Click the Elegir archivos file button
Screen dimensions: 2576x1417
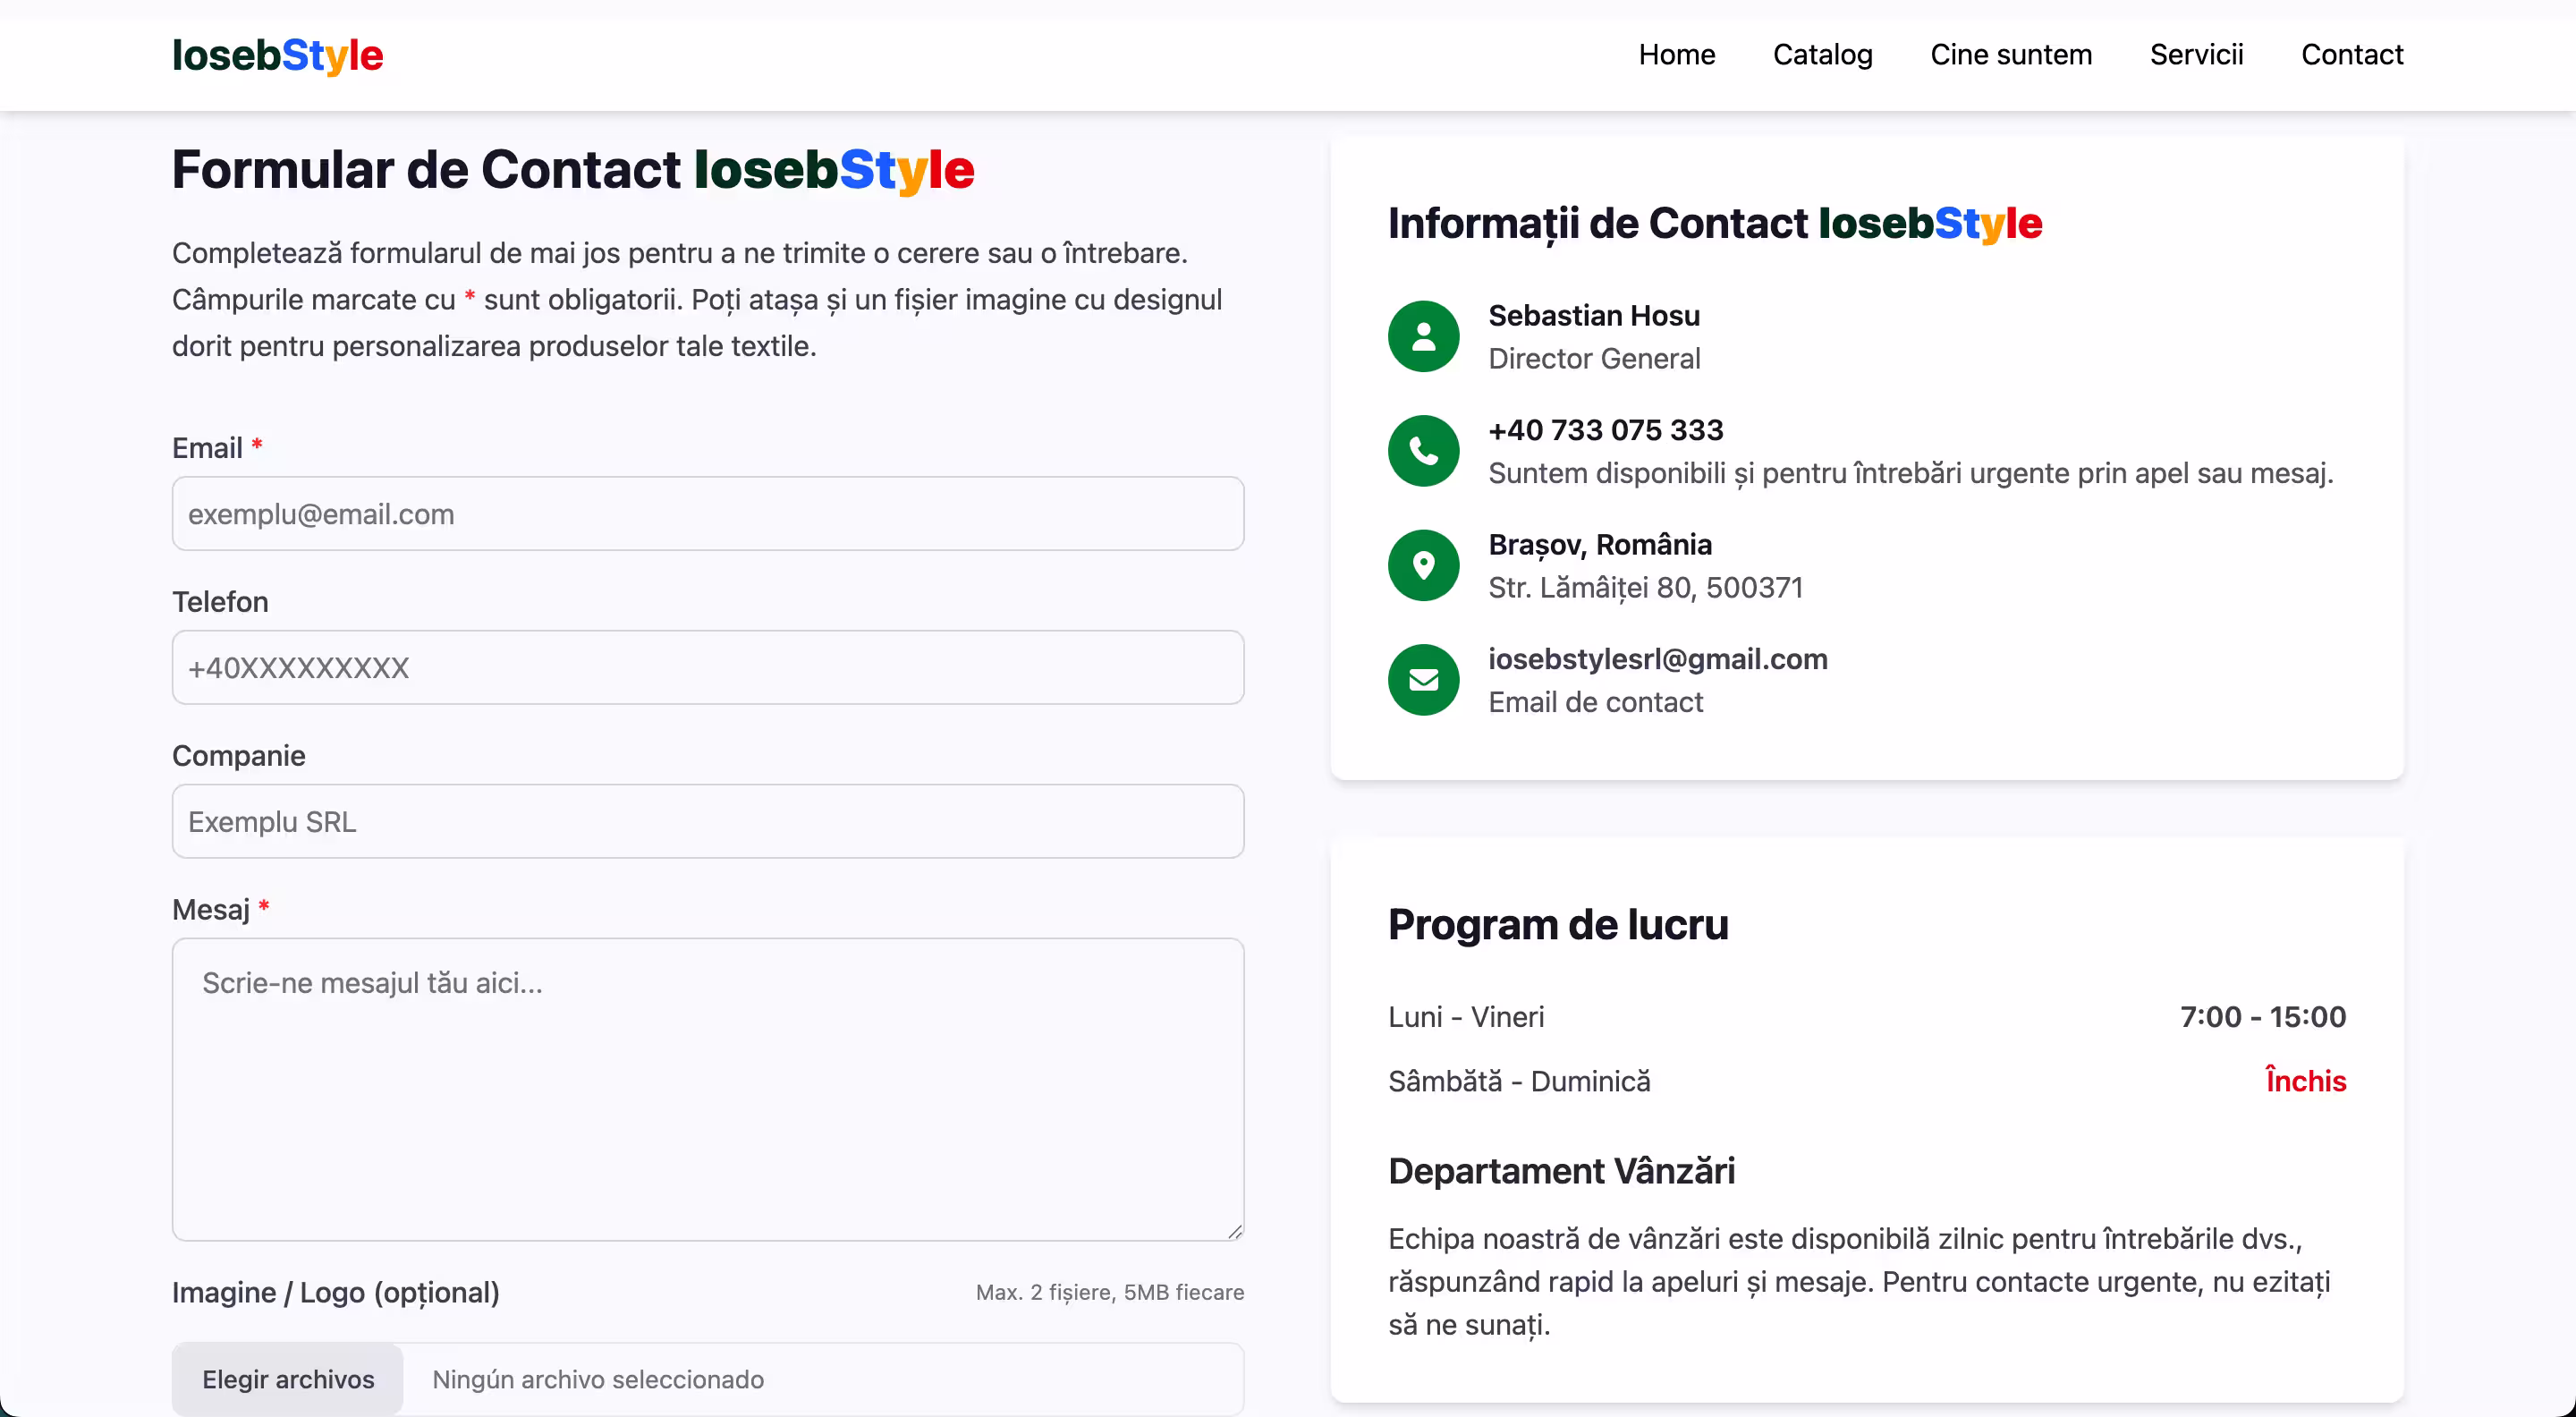[x=288, y=1379]
